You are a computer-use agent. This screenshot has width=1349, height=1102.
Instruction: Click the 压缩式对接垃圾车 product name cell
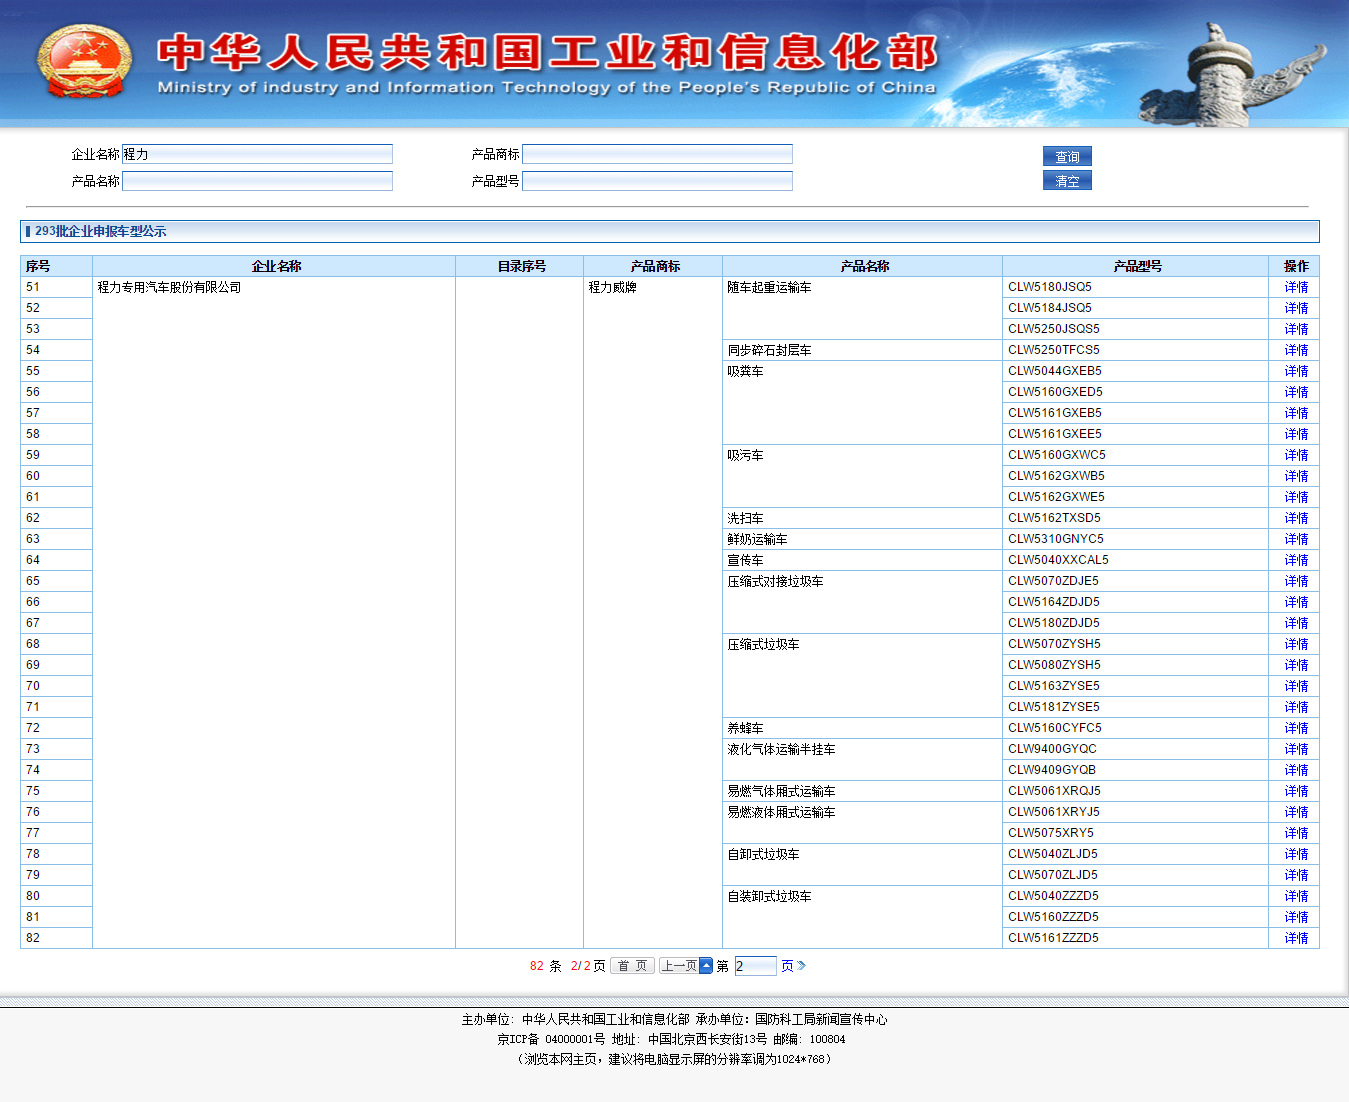863,602
